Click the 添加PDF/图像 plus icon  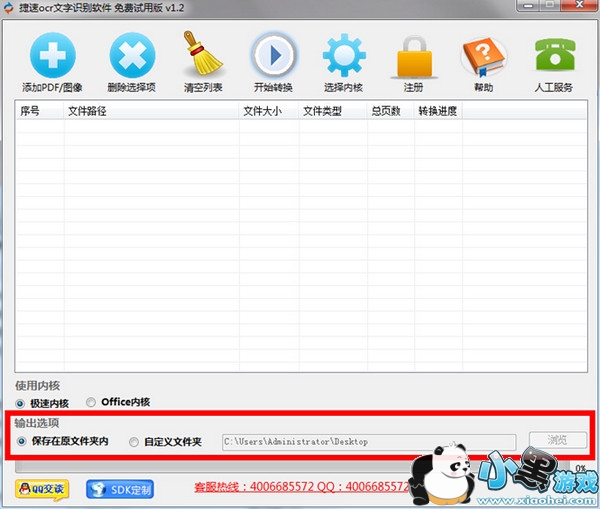52,55
